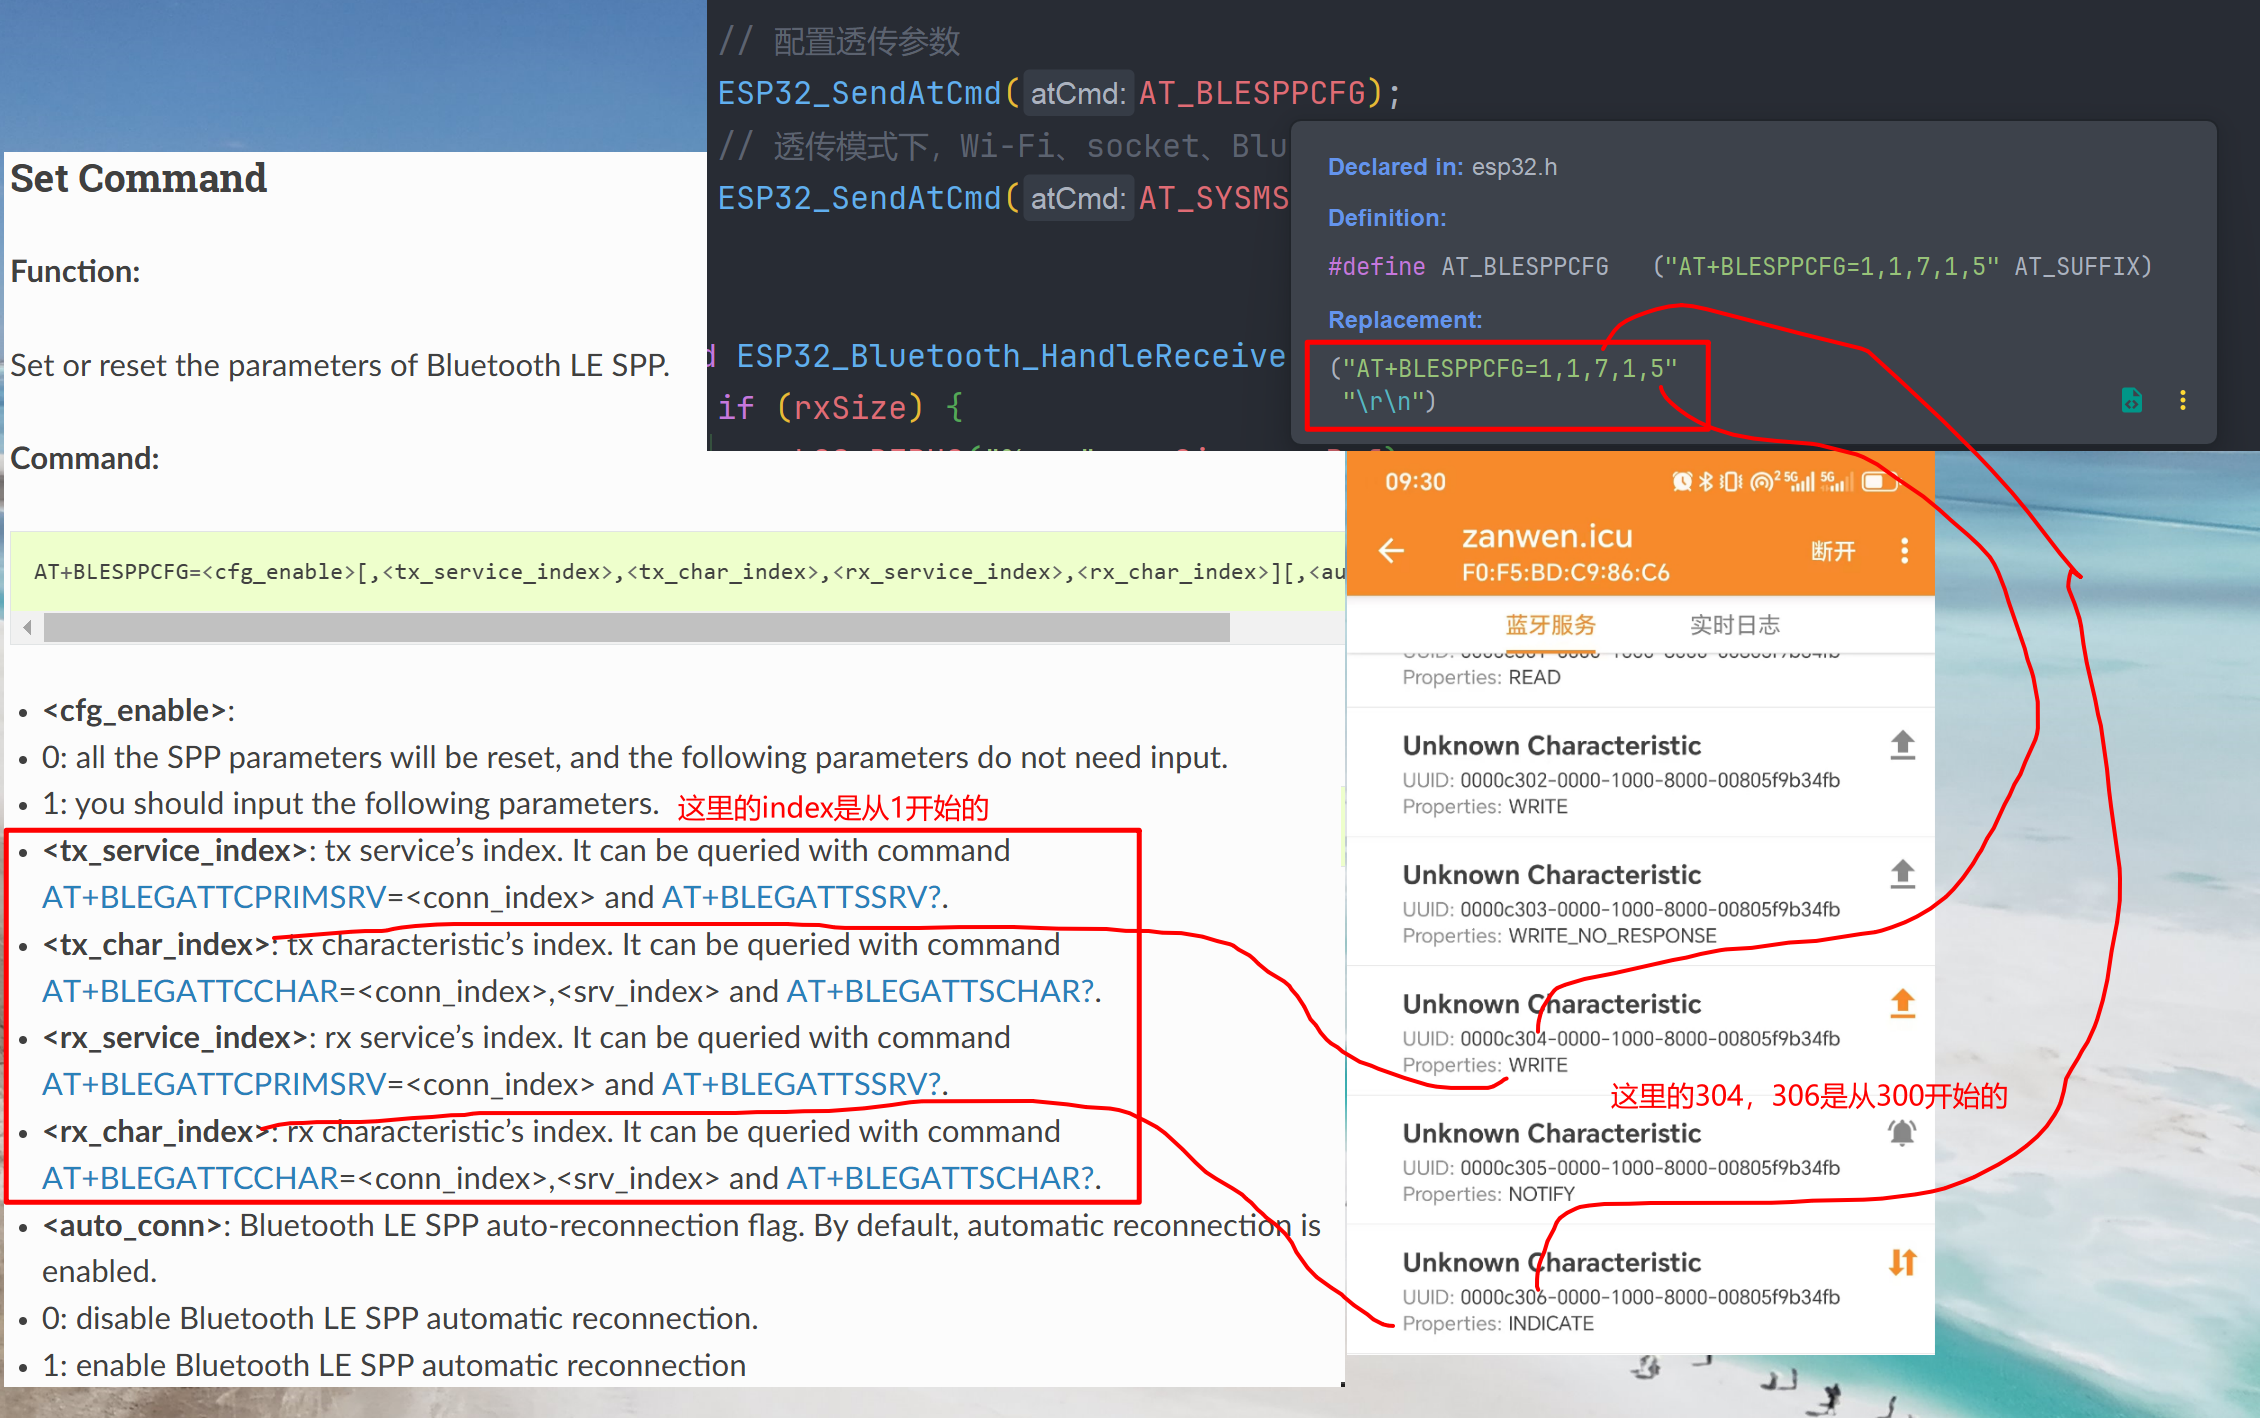The height and width of the screenshot is (1418, 2260).
Task: Tap the Bluetooth icon in the phone status bar
Action: coord(1706,482)
